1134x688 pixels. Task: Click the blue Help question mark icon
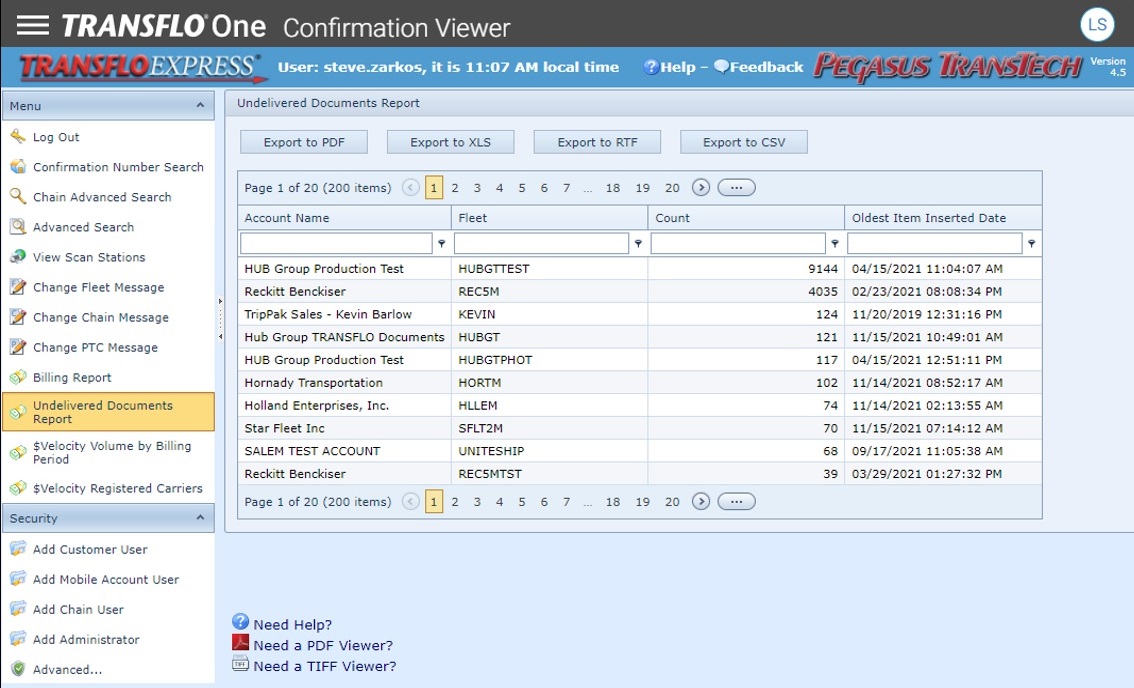651,67
